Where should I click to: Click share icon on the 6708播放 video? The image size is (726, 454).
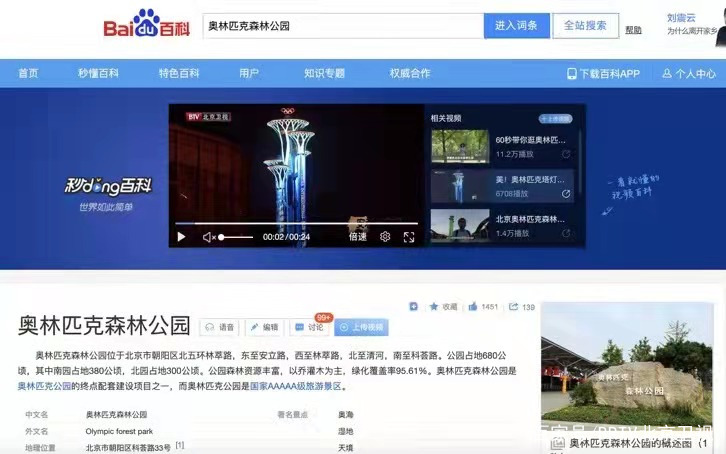coord(566,193)
